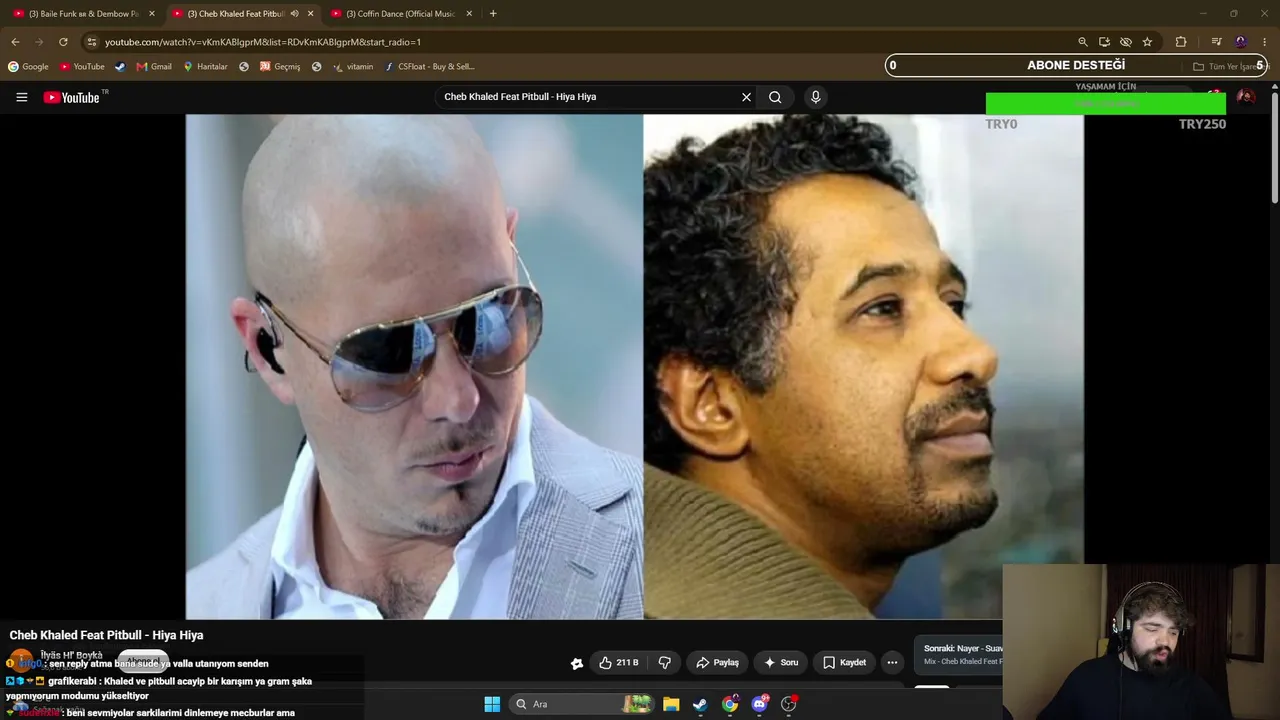Viewport: 1280px width, 720px height.
Task: Click the crossed-eye icon in address bar
Action: 1126,42
